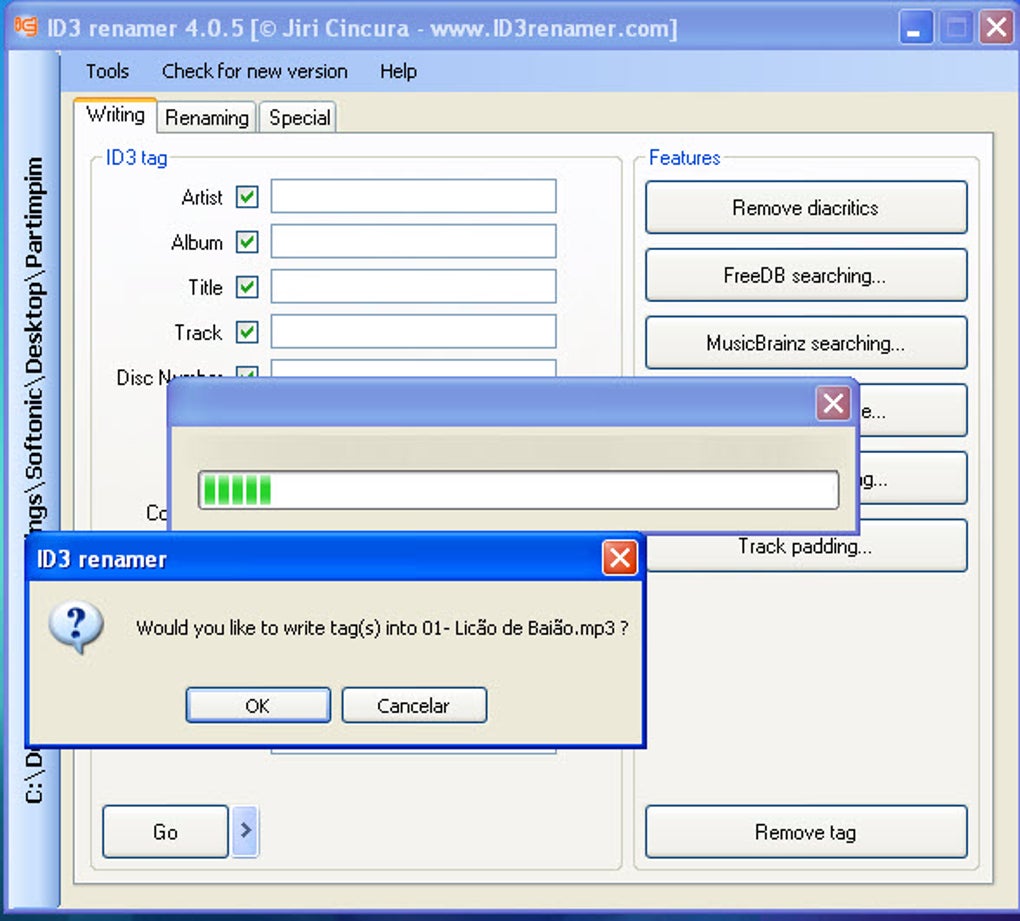Click the Album text field
This screenshot has height=921, width=1020.
coord(413,241)
